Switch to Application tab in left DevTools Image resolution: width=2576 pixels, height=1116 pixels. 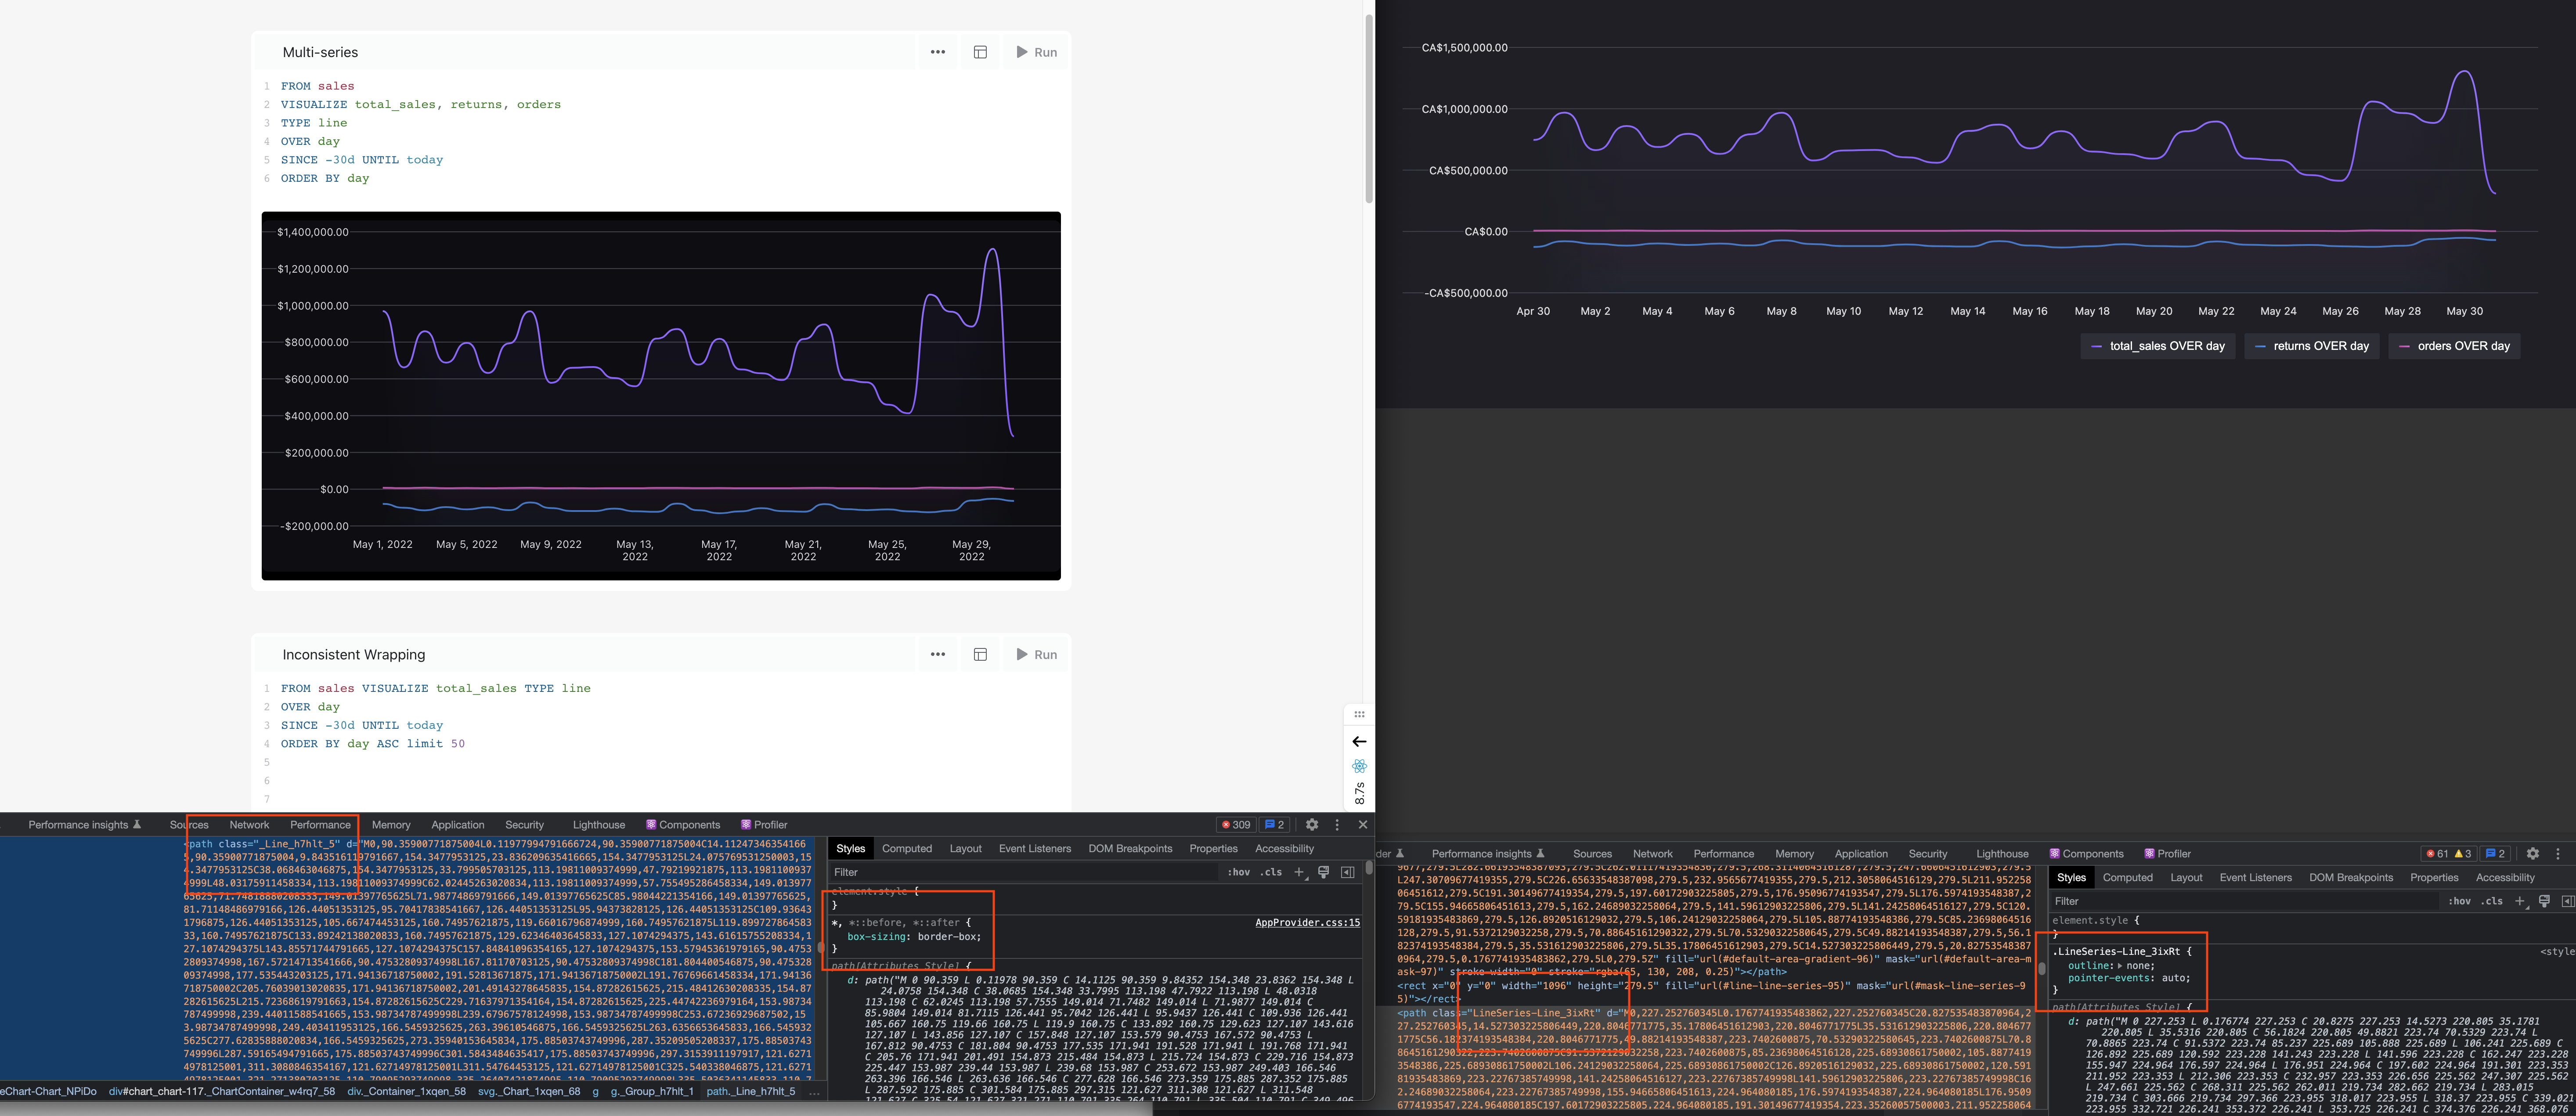(x=458, y=824)
